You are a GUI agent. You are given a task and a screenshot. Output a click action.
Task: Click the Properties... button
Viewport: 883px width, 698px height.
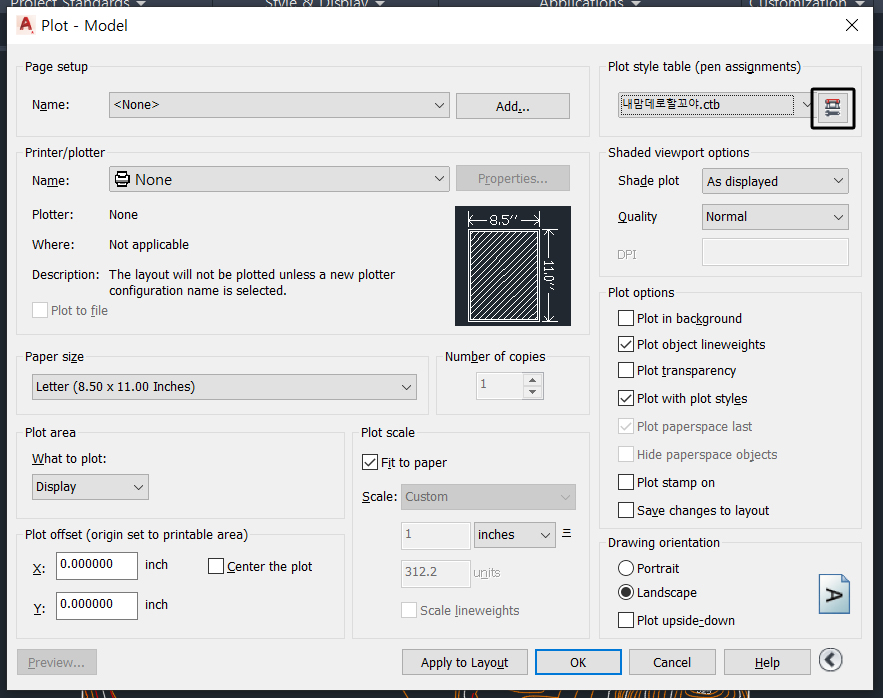[x=512, y=179]
